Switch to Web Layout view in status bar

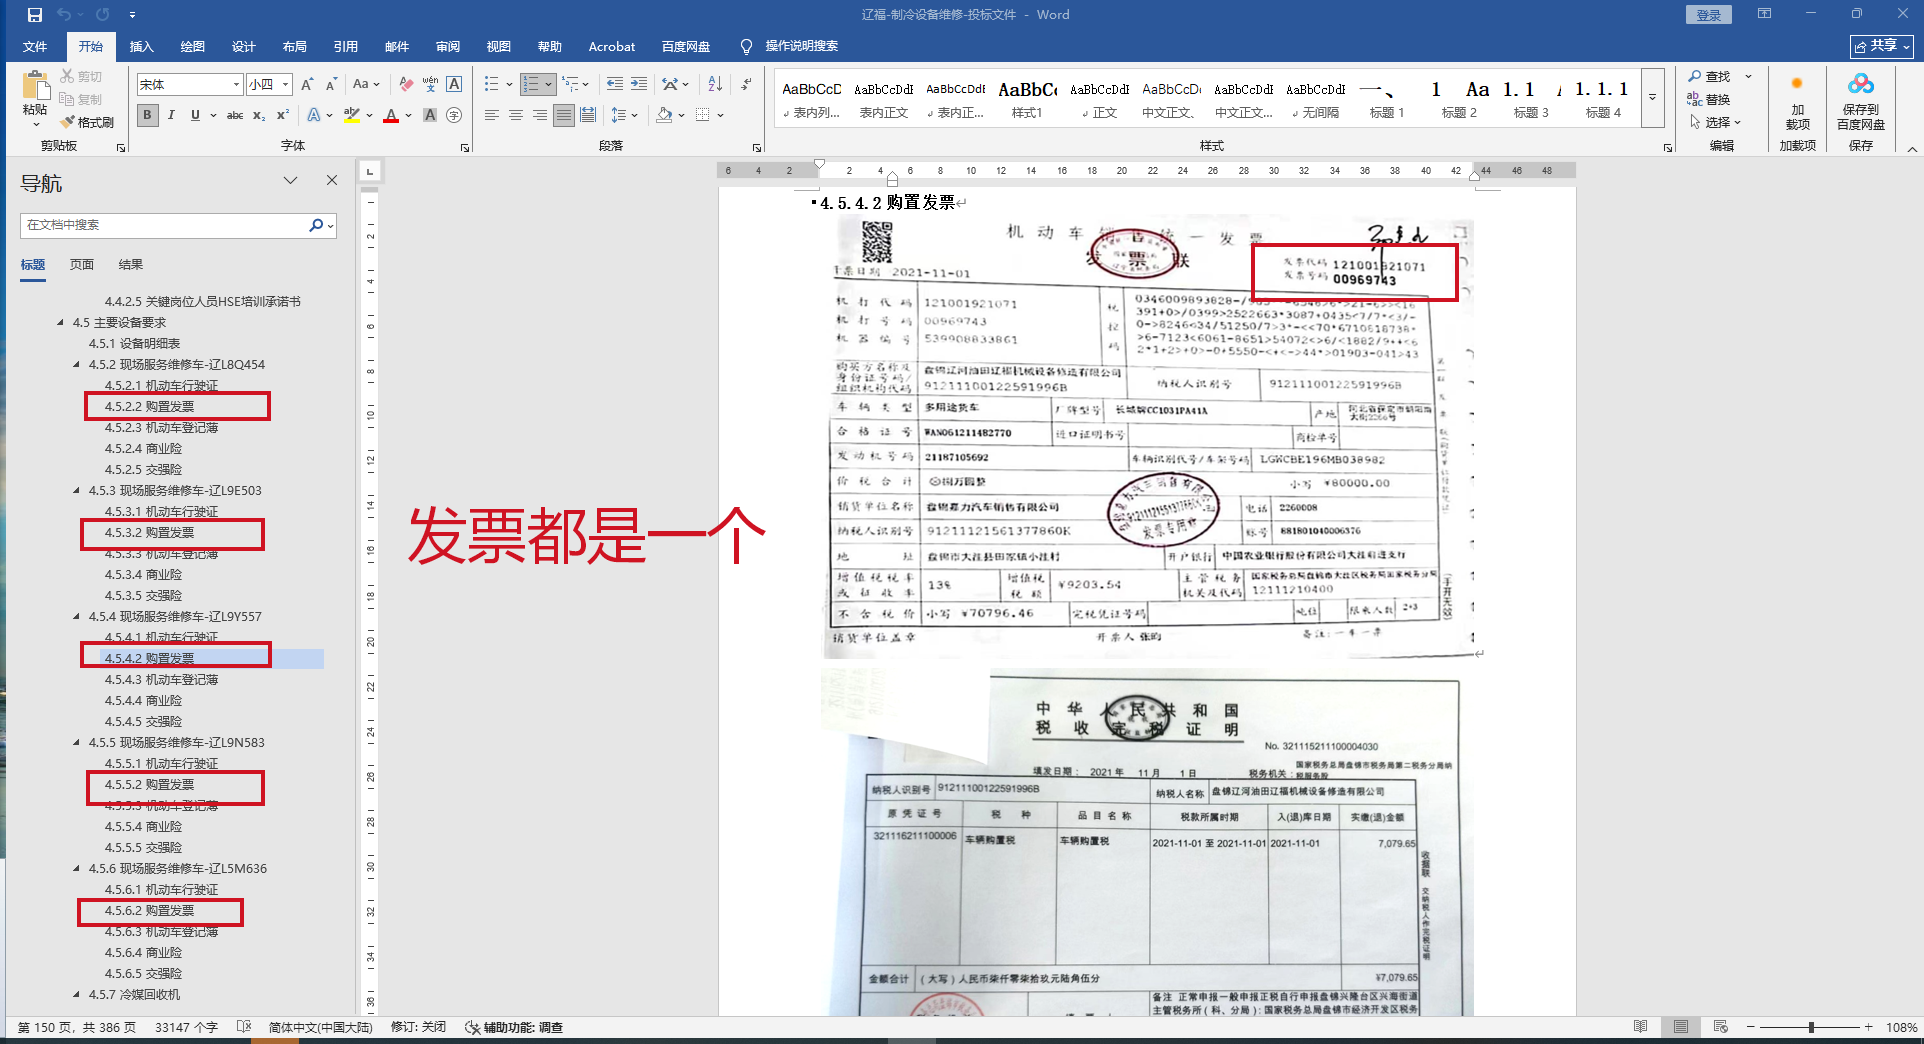[x=1720, y=1027]
